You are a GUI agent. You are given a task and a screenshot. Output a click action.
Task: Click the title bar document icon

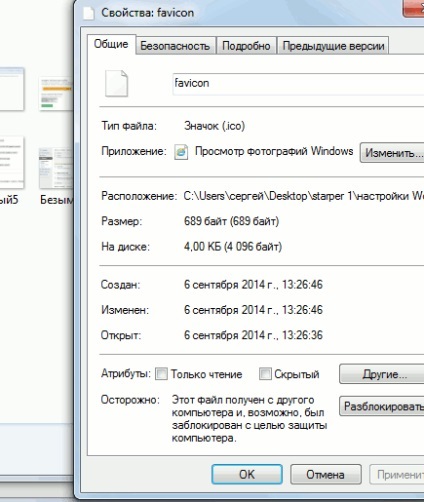click(89, 13)
